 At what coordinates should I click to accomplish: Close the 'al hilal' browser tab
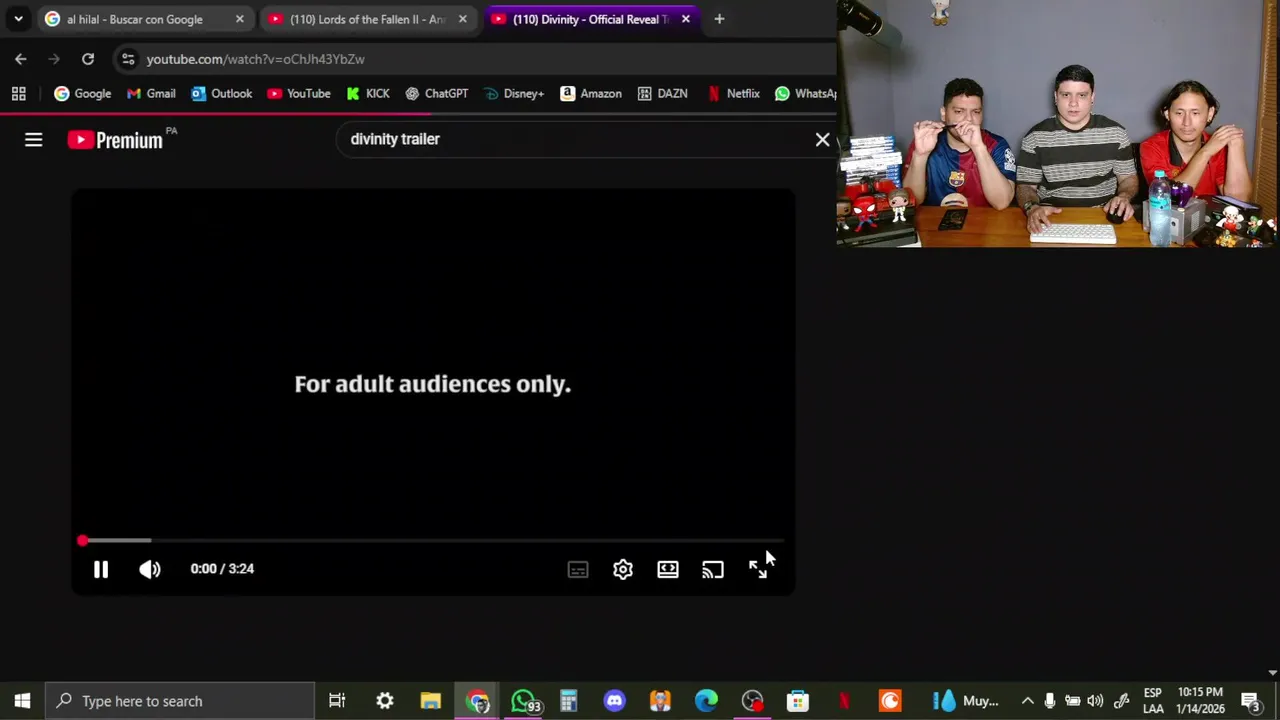[x=239, y=19]
